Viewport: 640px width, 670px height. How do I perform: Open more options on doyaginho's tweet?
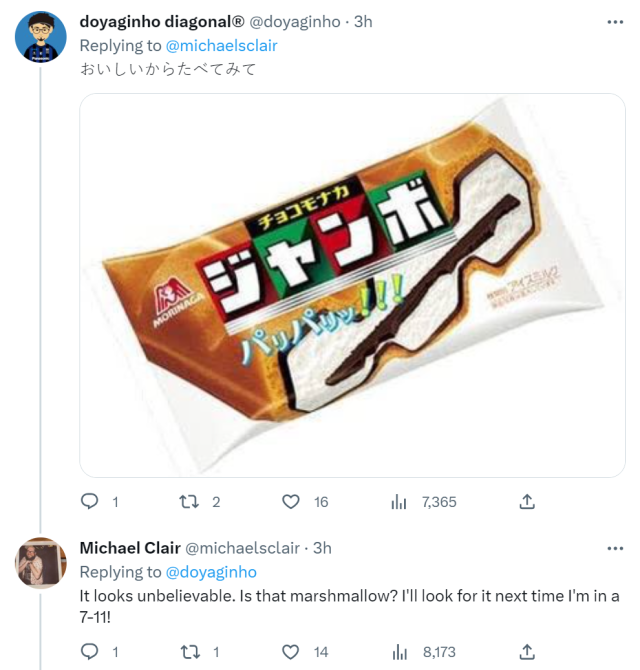[613, 21]
